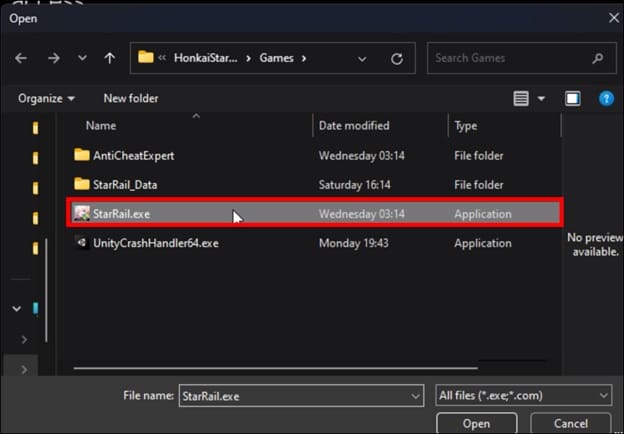The height and width of the screenshot is (434, 624).
Task: Open address bar history dropdown
Action: click(x=362, y=59)
